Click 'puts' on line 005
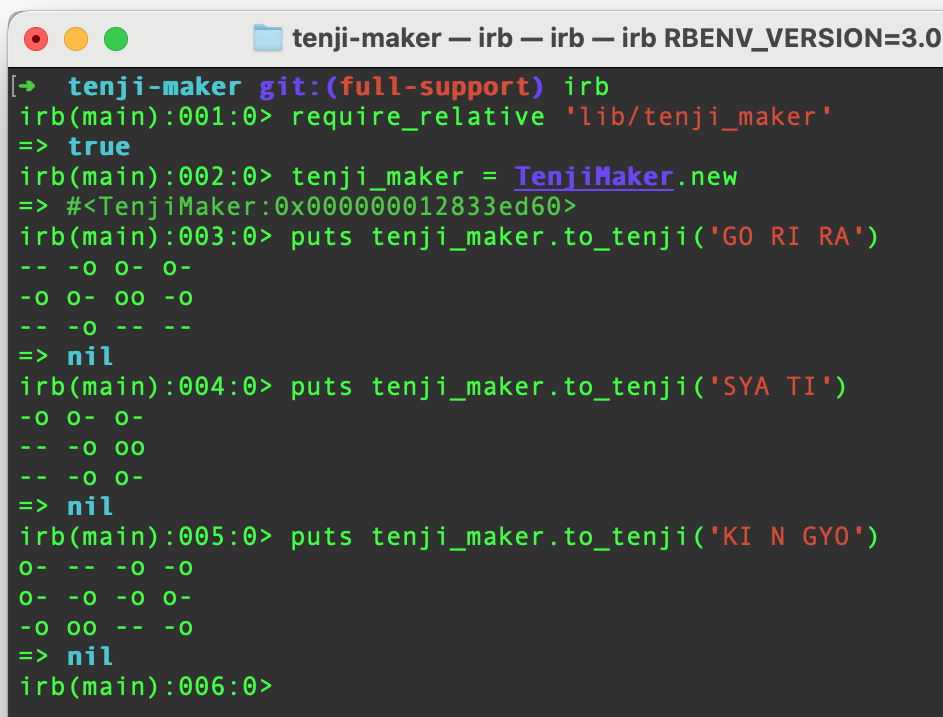Screen dimensions: 943x717 (x=322, y=537)
